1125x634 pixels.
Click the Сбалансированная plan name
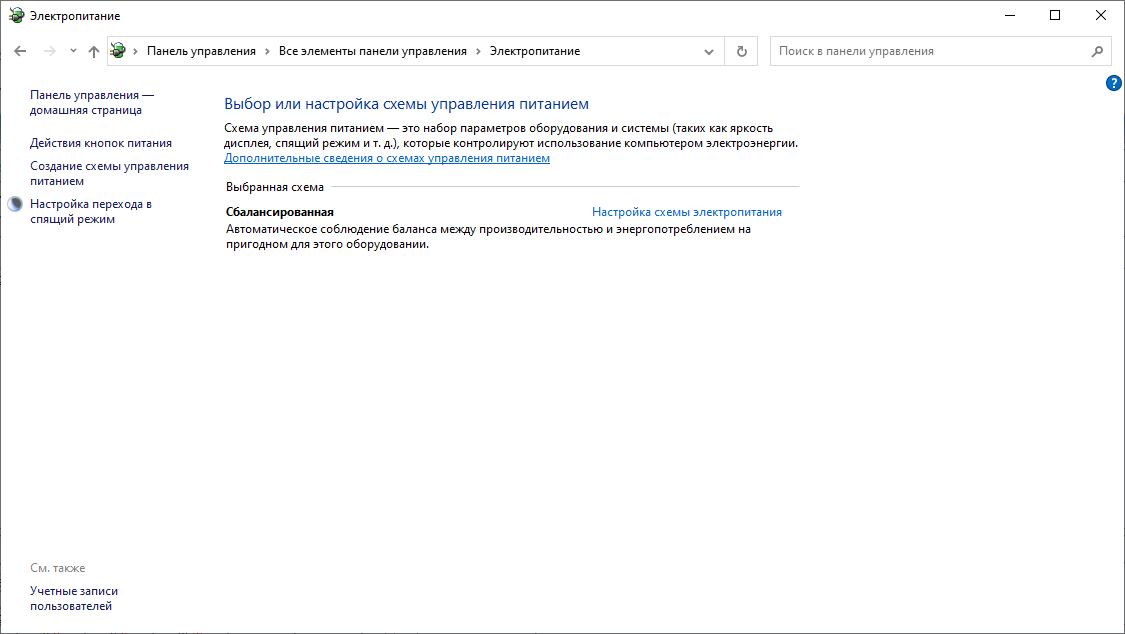(280, 212)
